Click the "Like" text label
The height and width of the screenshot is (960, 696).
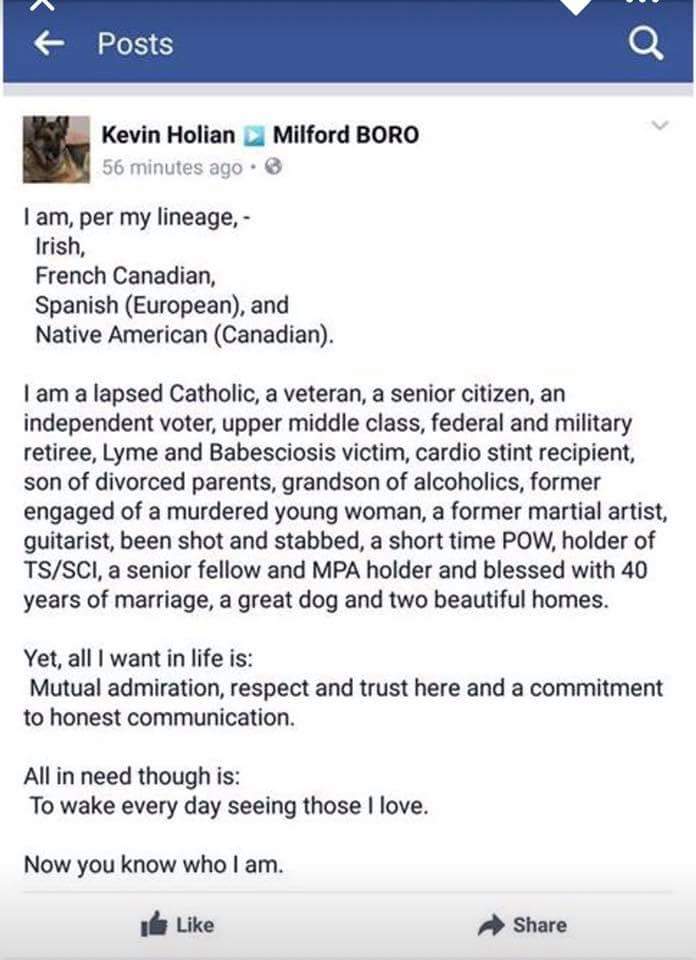click(x=195, y=925)
